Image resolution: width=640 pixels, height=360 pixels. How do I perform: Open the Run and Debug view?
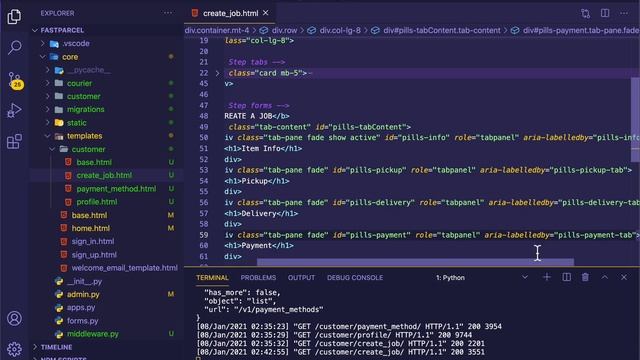click(14, 110)
